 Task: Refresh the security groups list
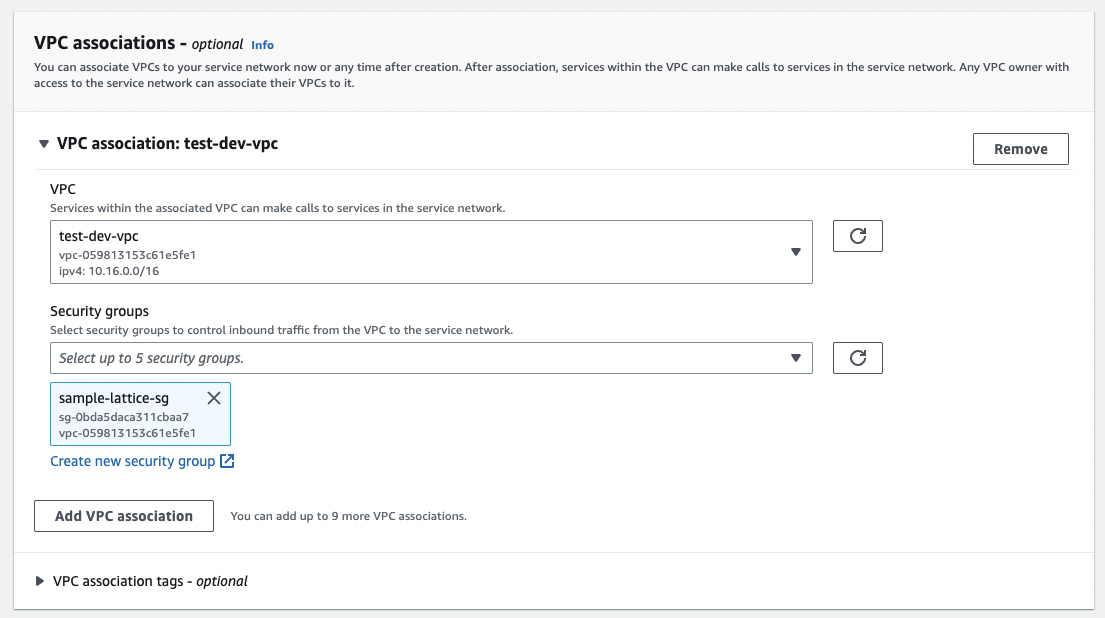pos(857,357)
